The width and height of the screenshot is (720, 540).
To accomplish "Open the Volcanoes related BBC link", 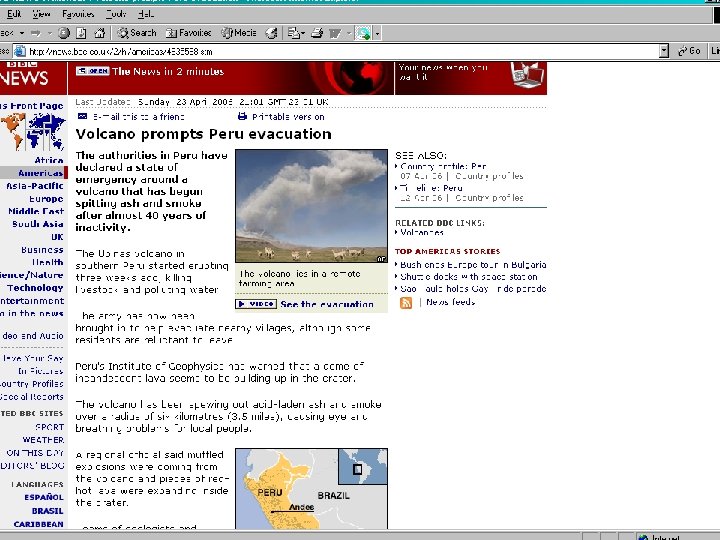I will (x=422, y=232).
